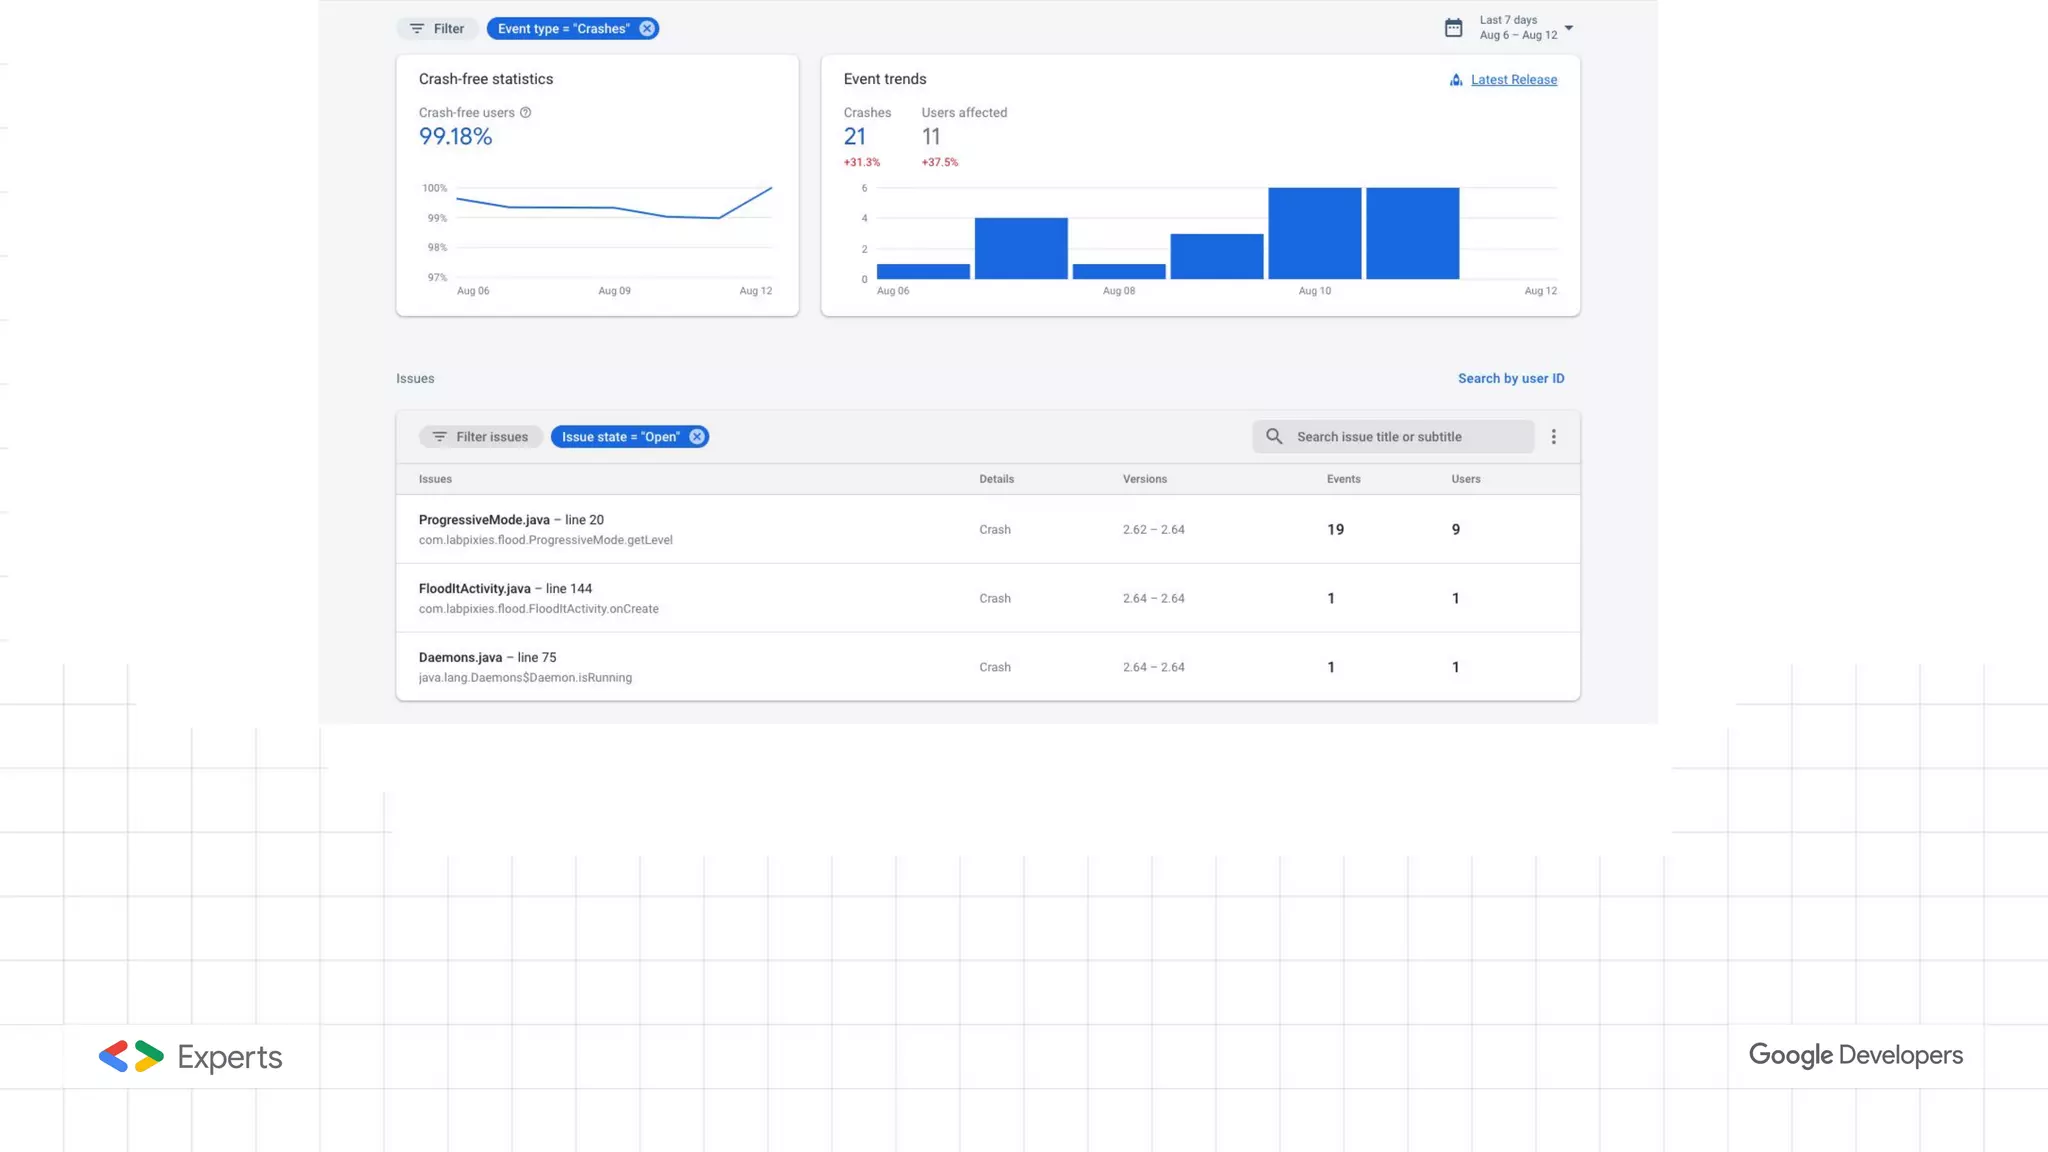Open the Filter issues button
This screenshot has height=1152, width=2048.
click(480, 437)
